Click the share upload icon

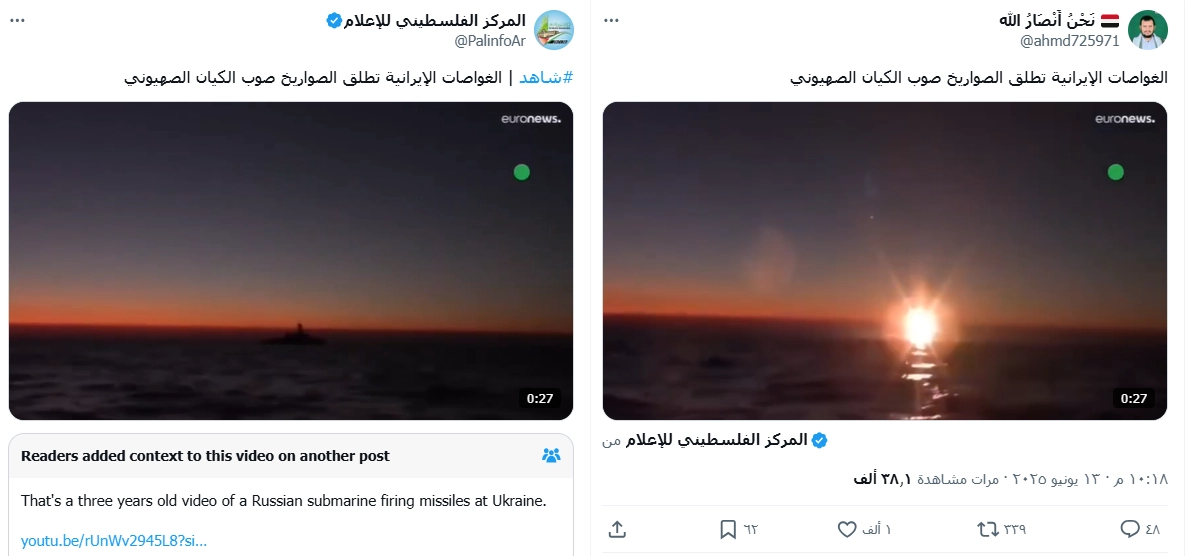pyautogui.click(x=617, y=529)
